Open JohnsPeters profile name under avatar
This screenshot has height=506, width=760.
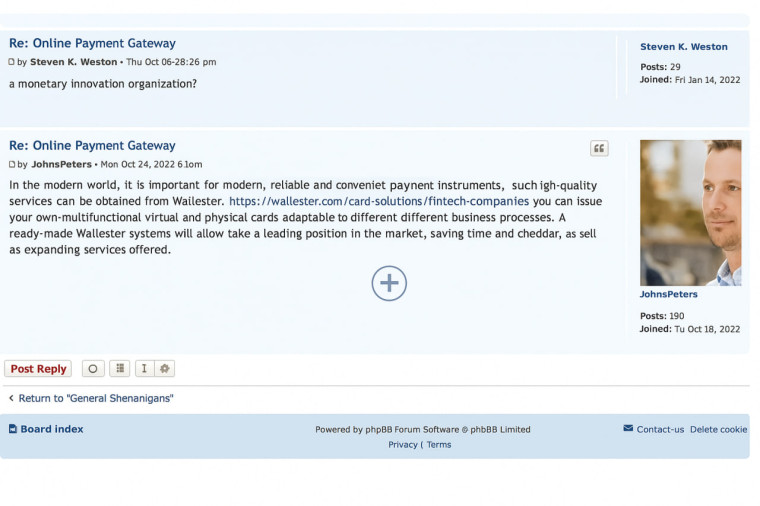coord(668,295)
